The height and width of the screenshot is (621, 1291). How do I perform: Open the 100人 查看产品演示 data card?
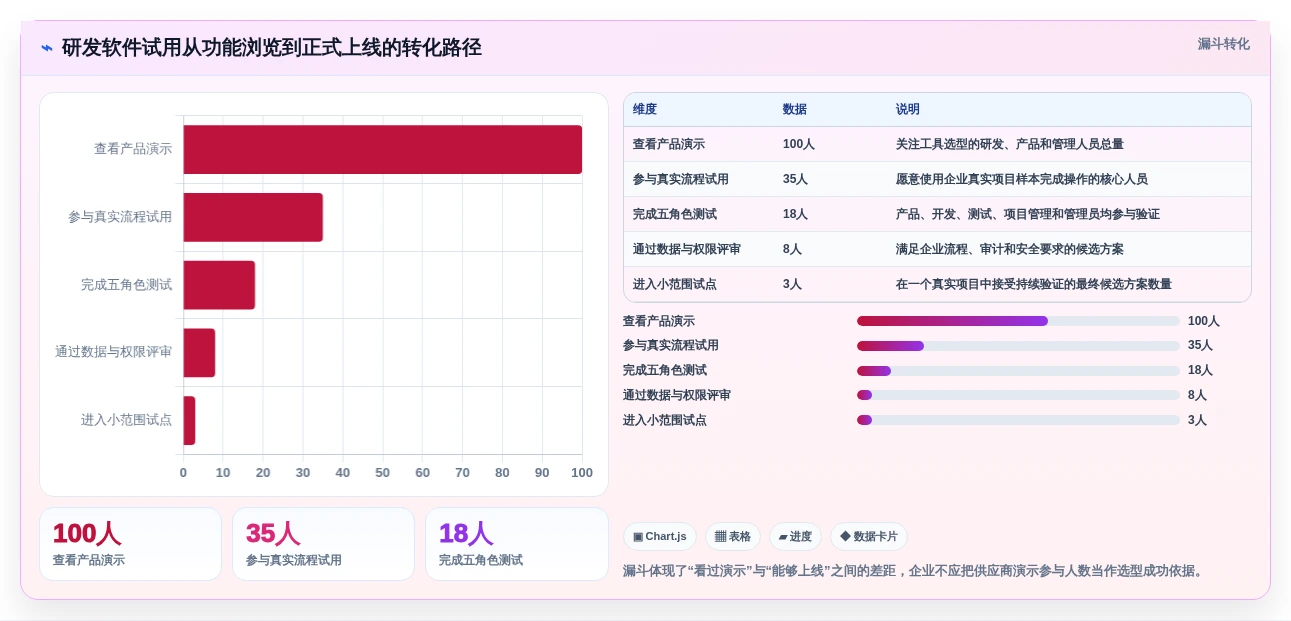(130, 544)
